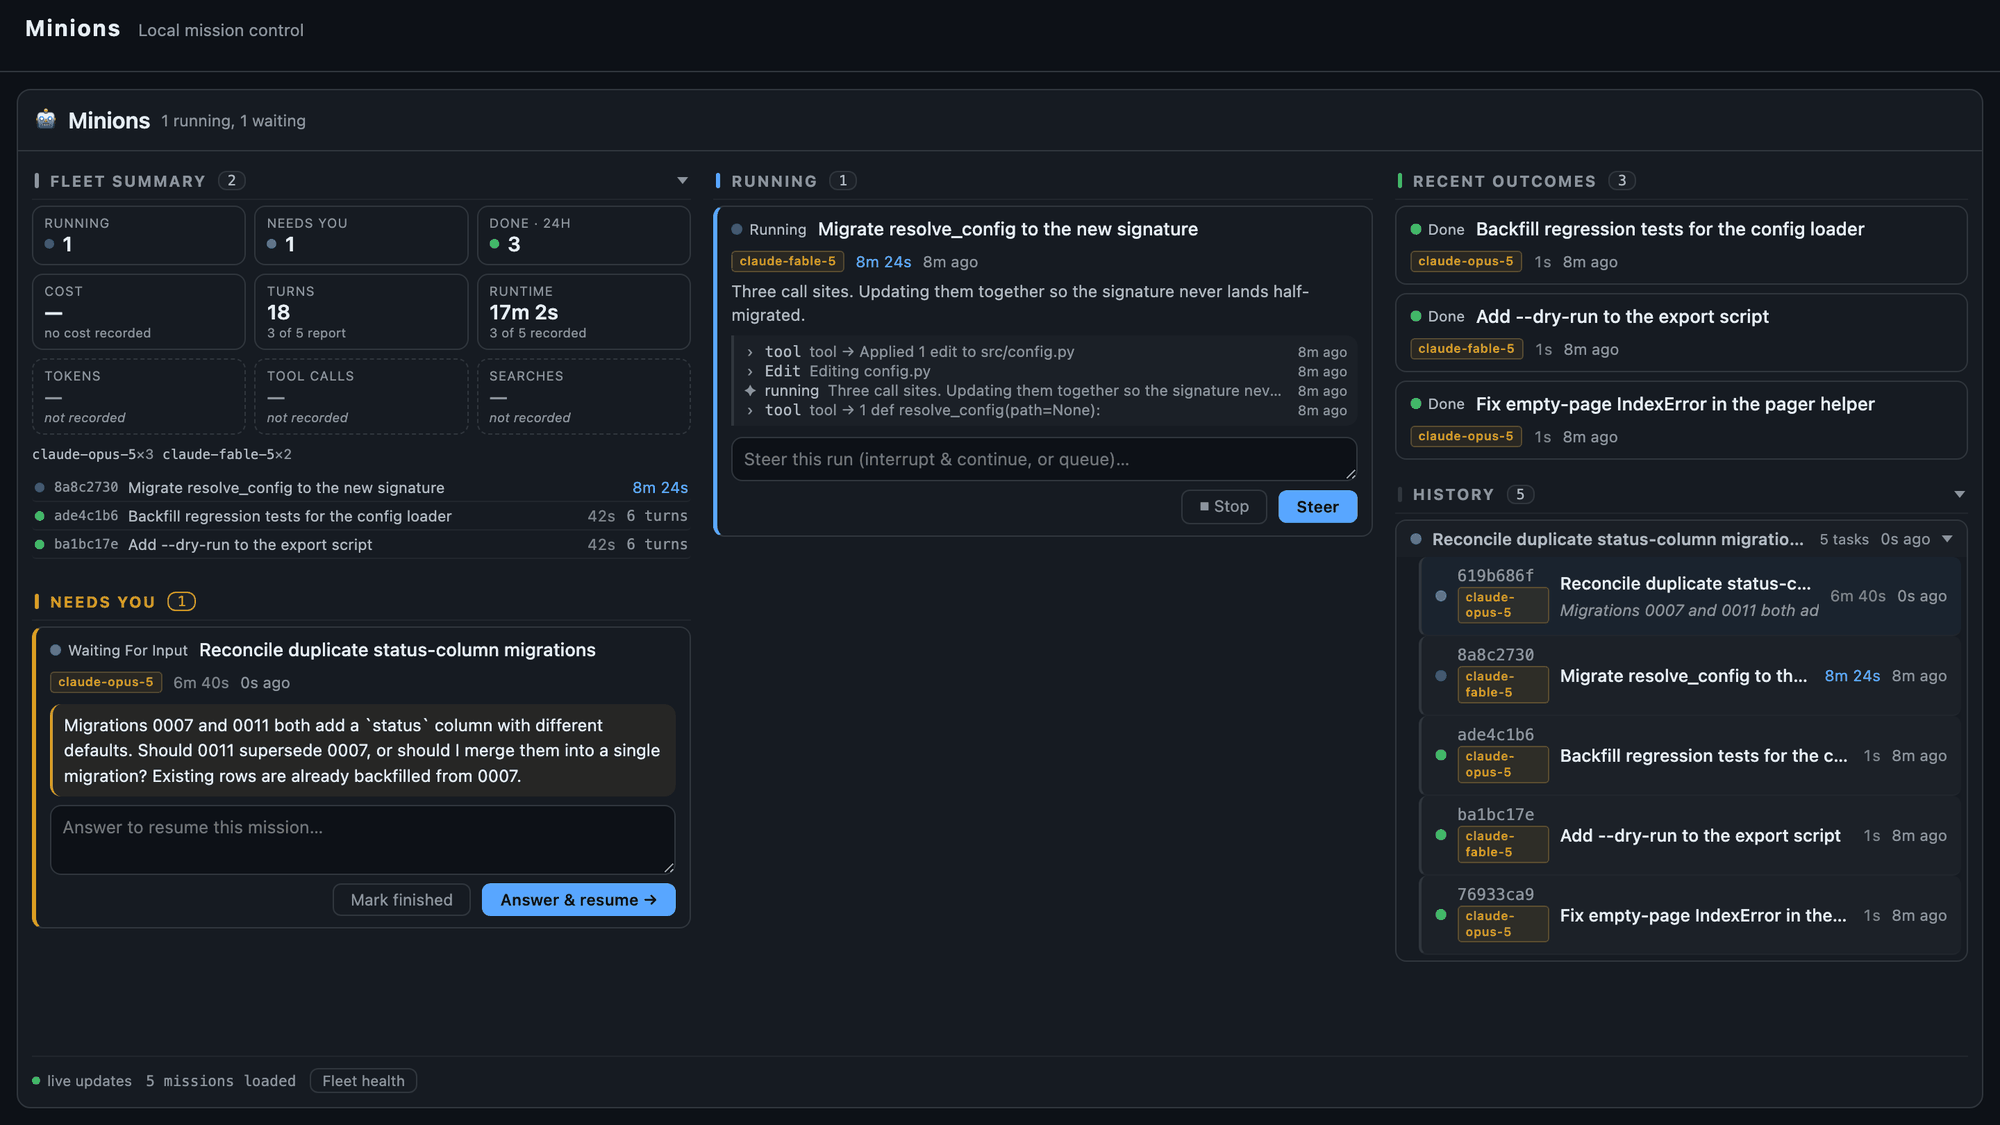This screenshot has height=1125, width=2000.
Task: Open Fleet health
Action: [x=363, y=1080]
